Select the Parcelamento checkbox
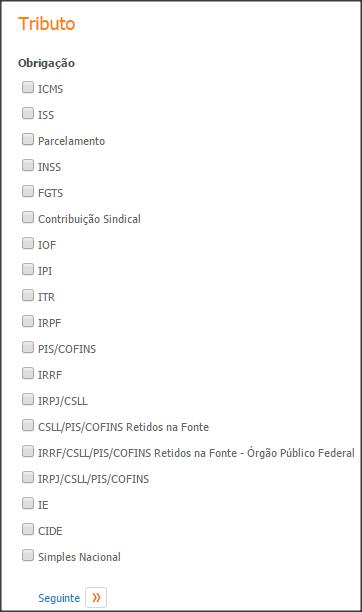 click(28, 139)
